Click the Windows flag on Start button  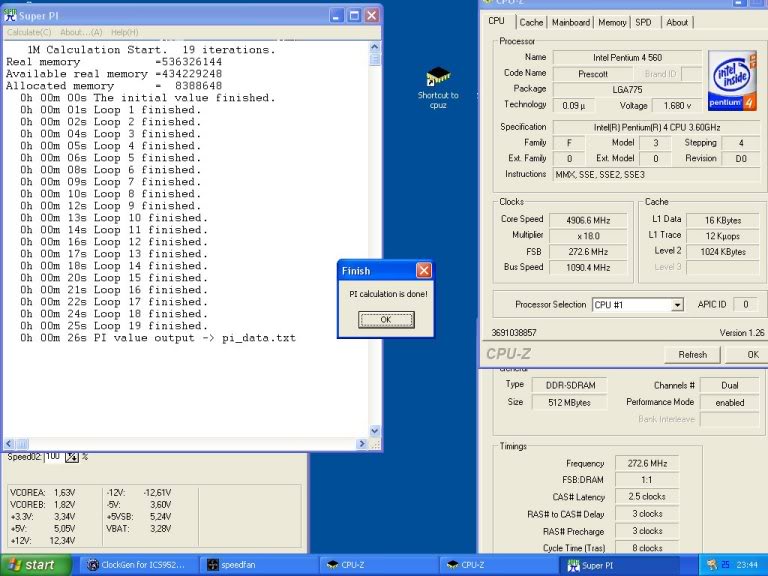pos(14,565)
